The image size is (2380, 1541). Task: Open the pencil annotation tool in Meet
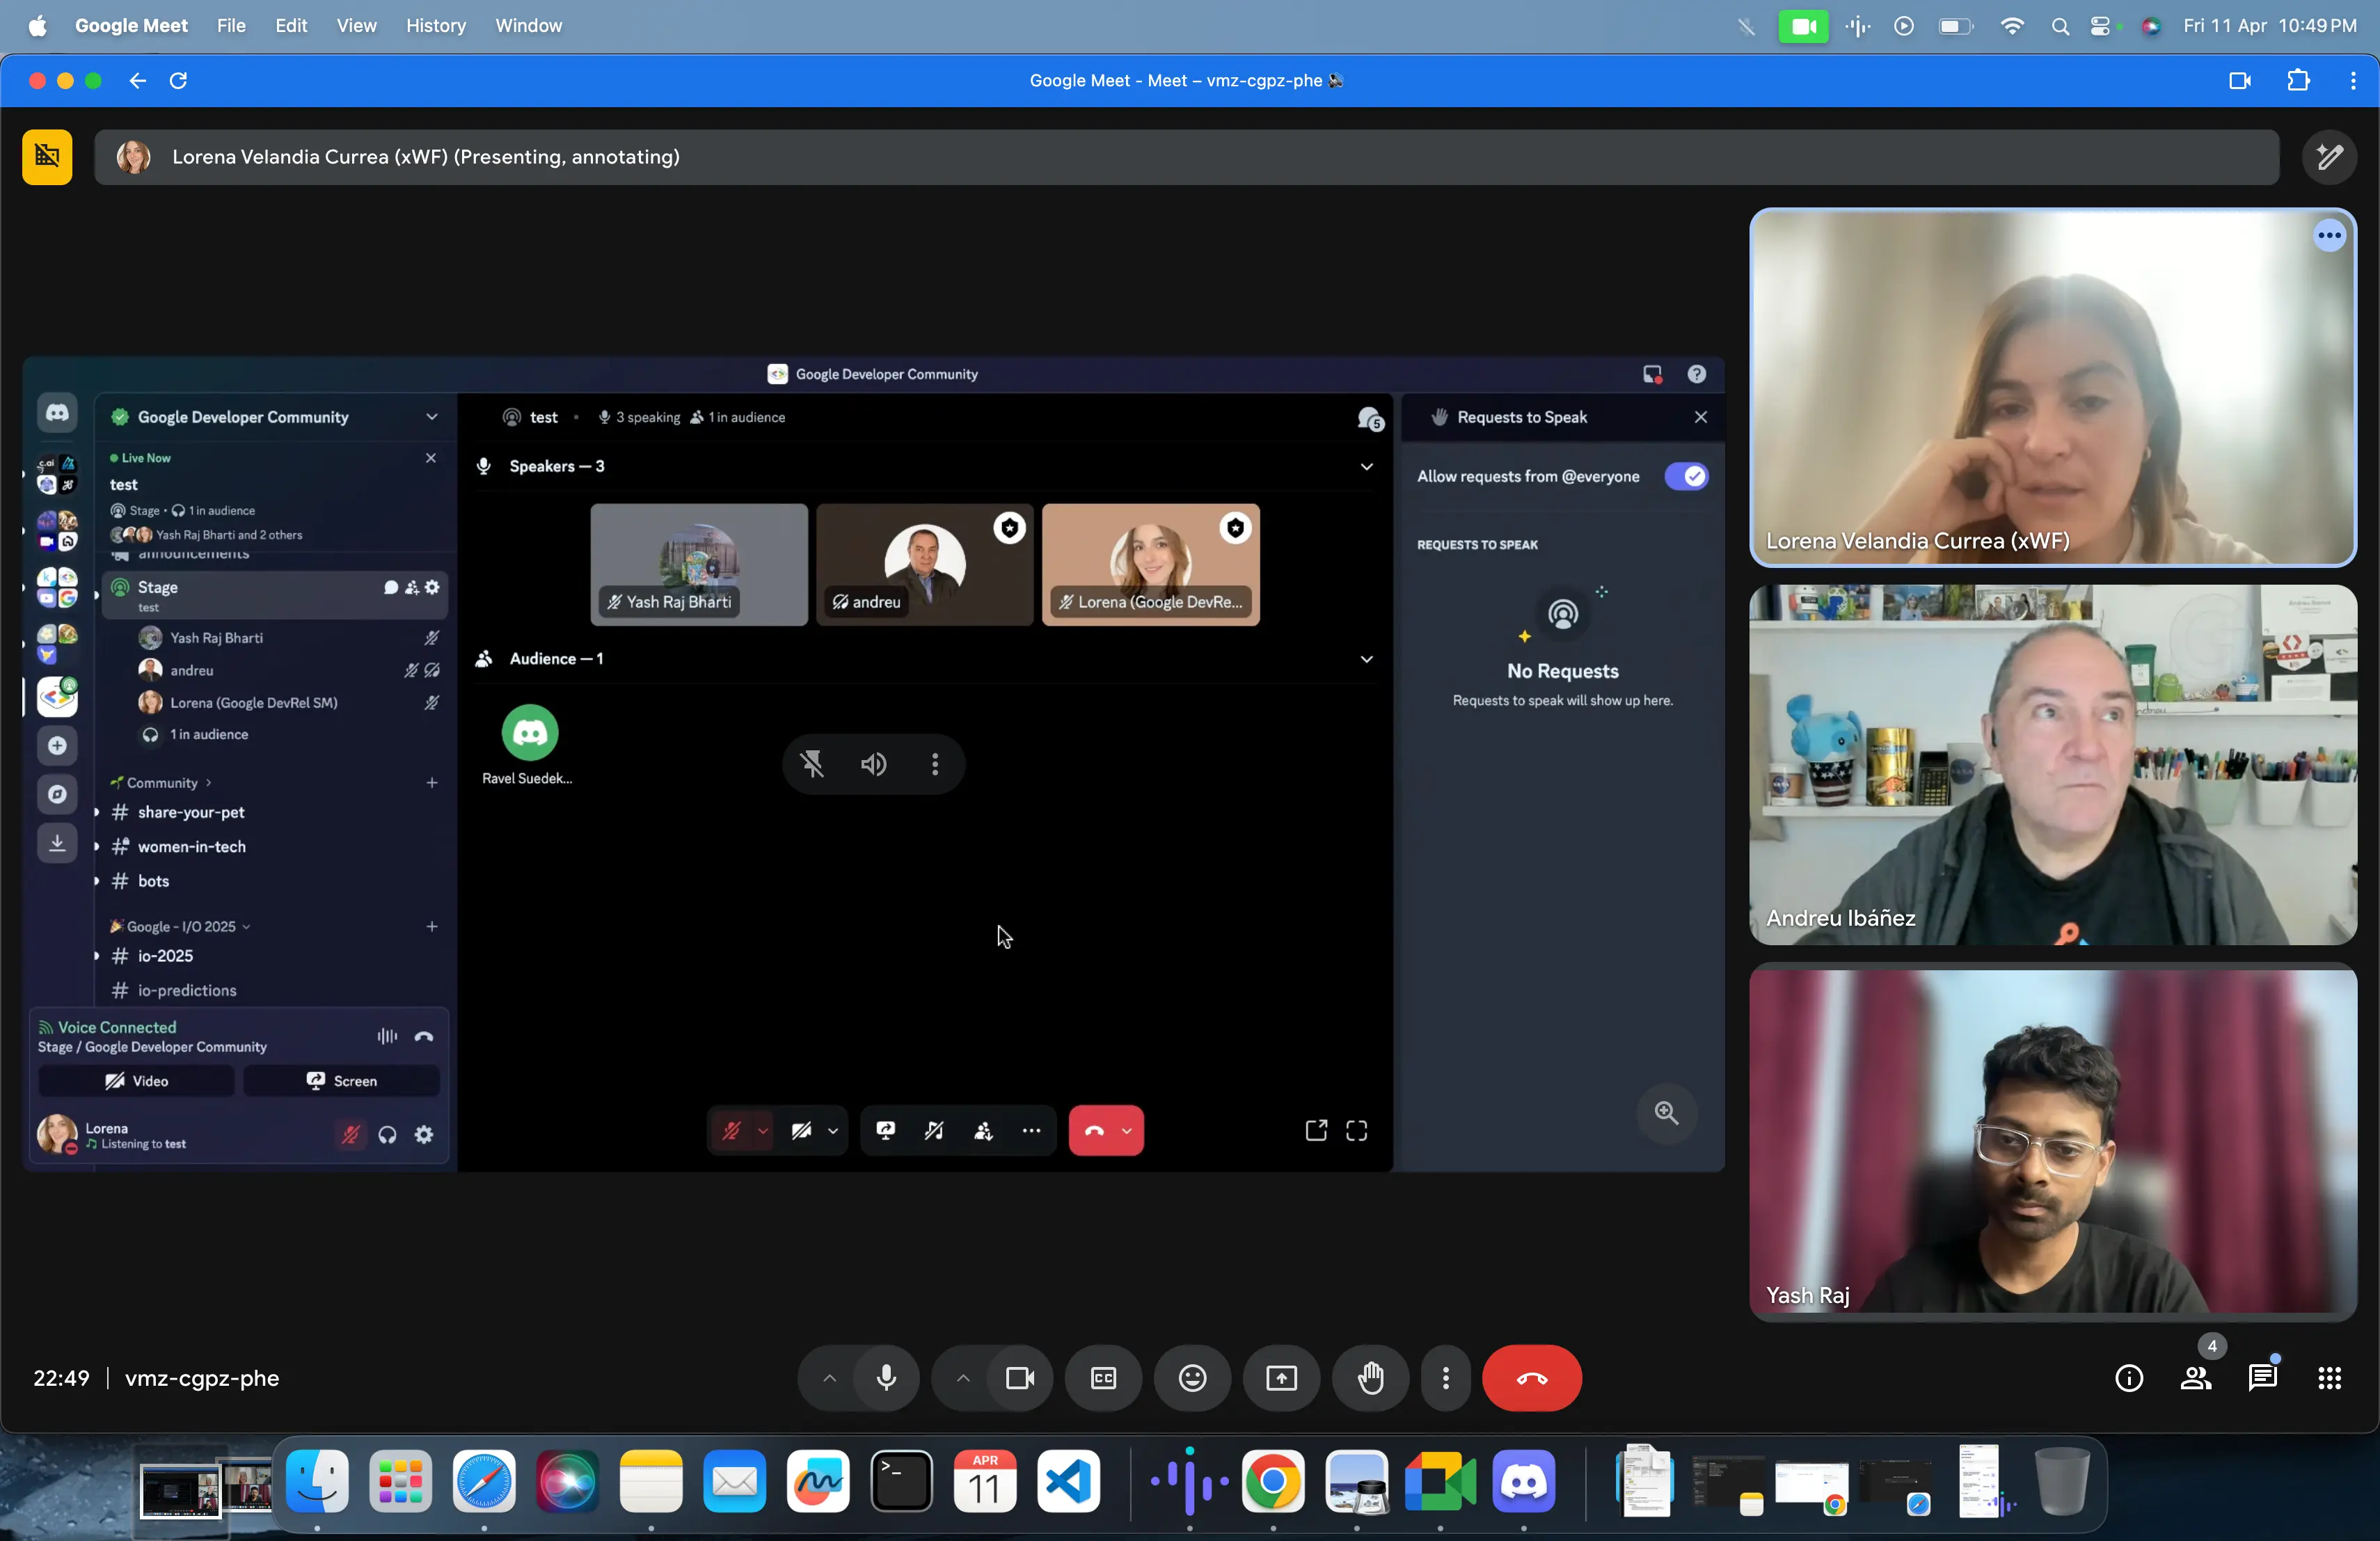[2329, 157]
